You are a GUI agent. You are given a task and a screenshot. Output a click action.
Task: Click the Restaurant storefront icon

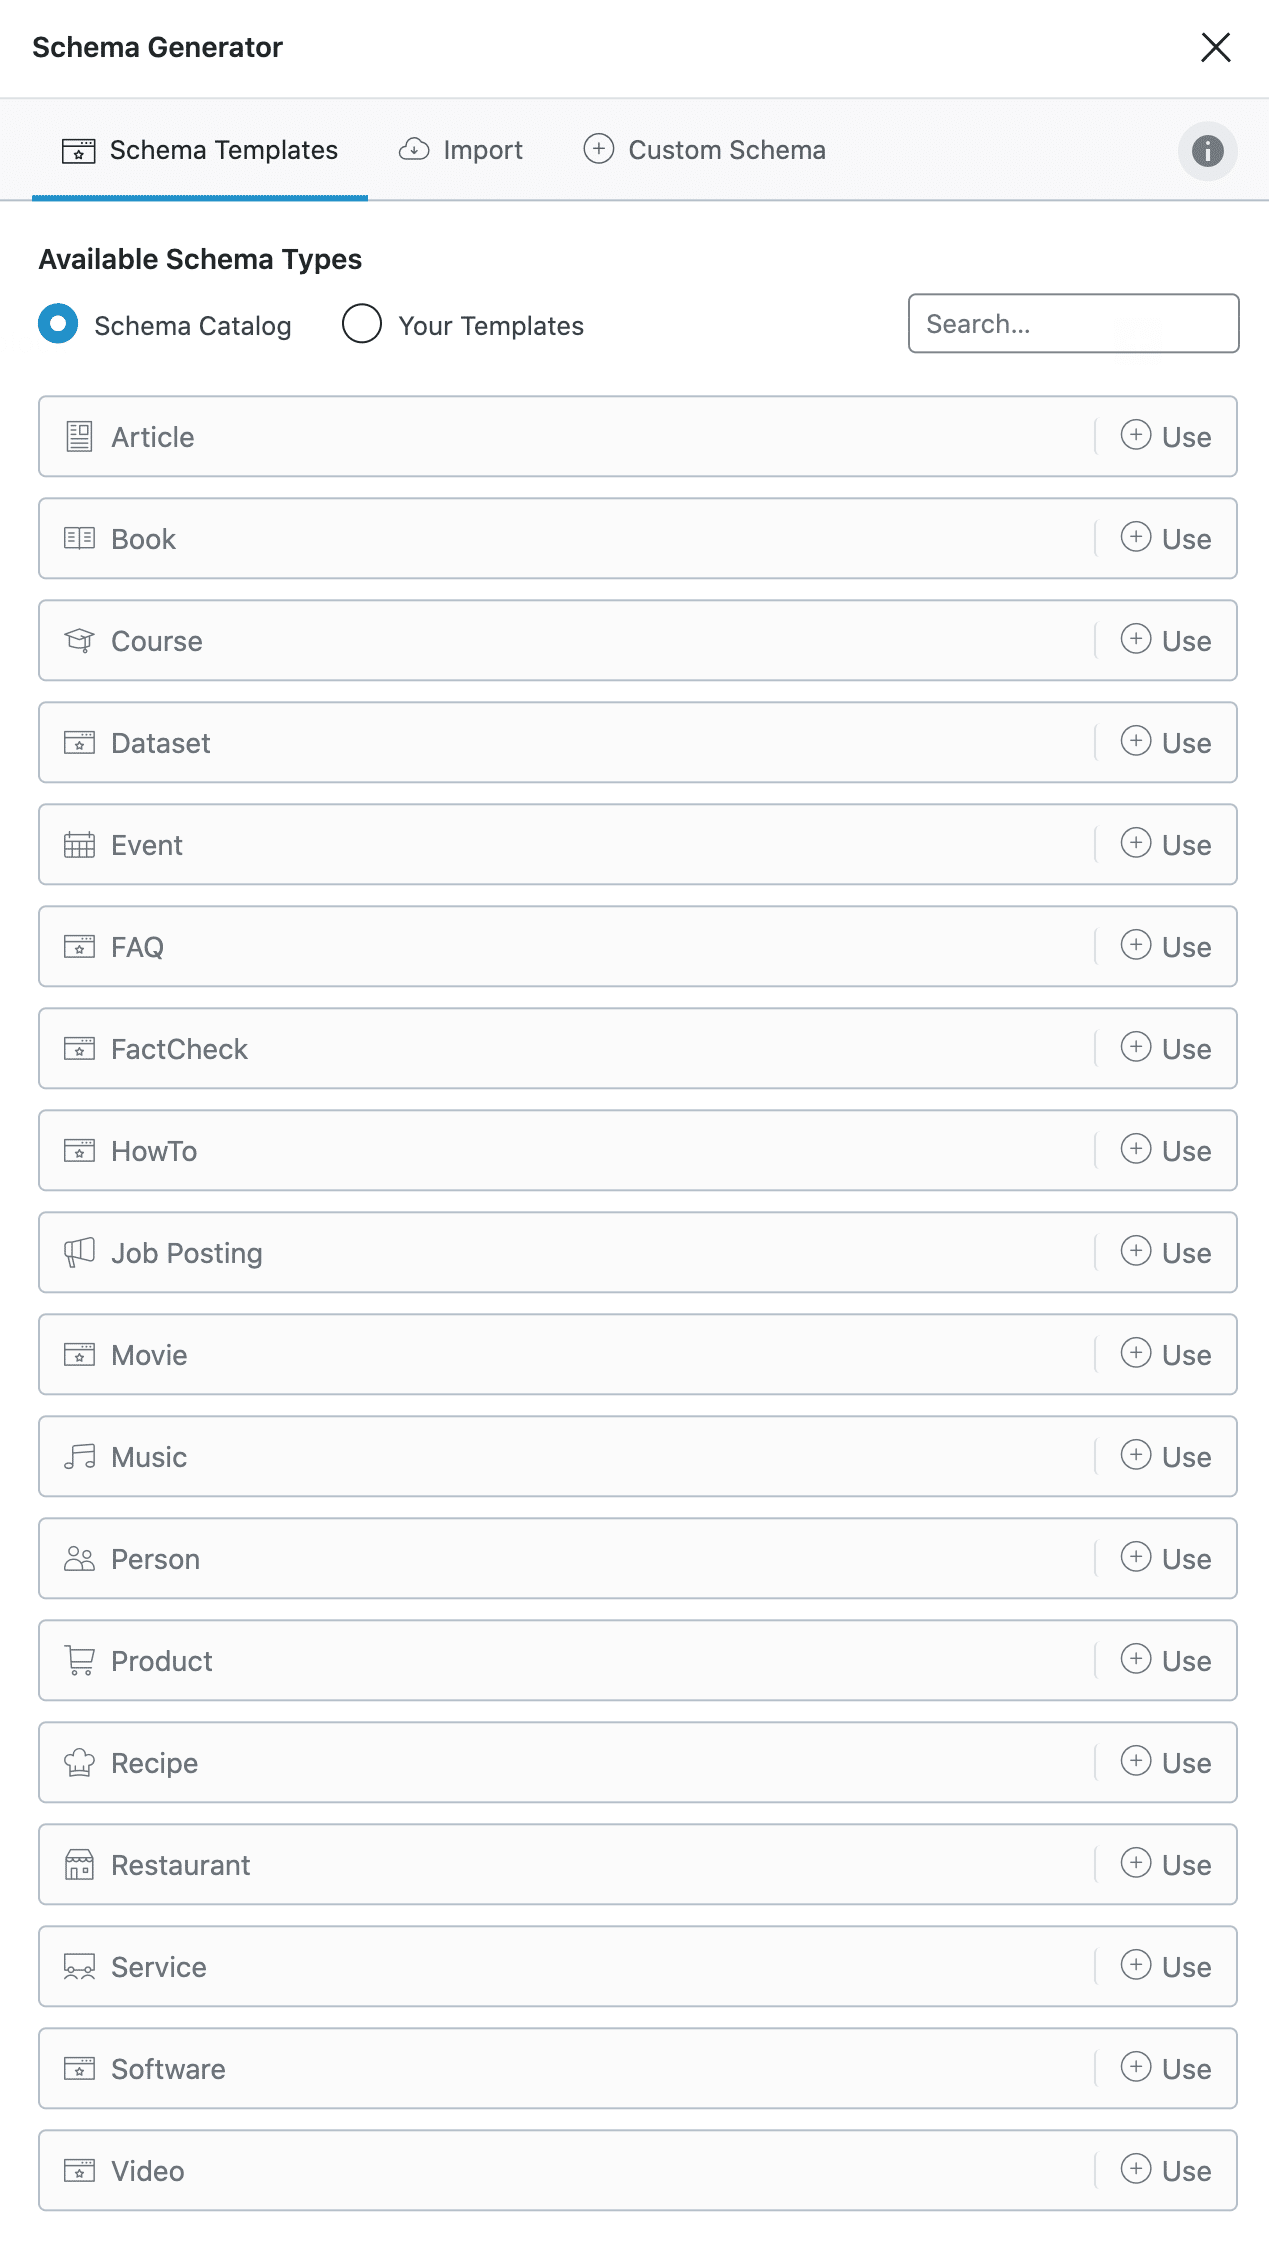(x=79, y=1865)
